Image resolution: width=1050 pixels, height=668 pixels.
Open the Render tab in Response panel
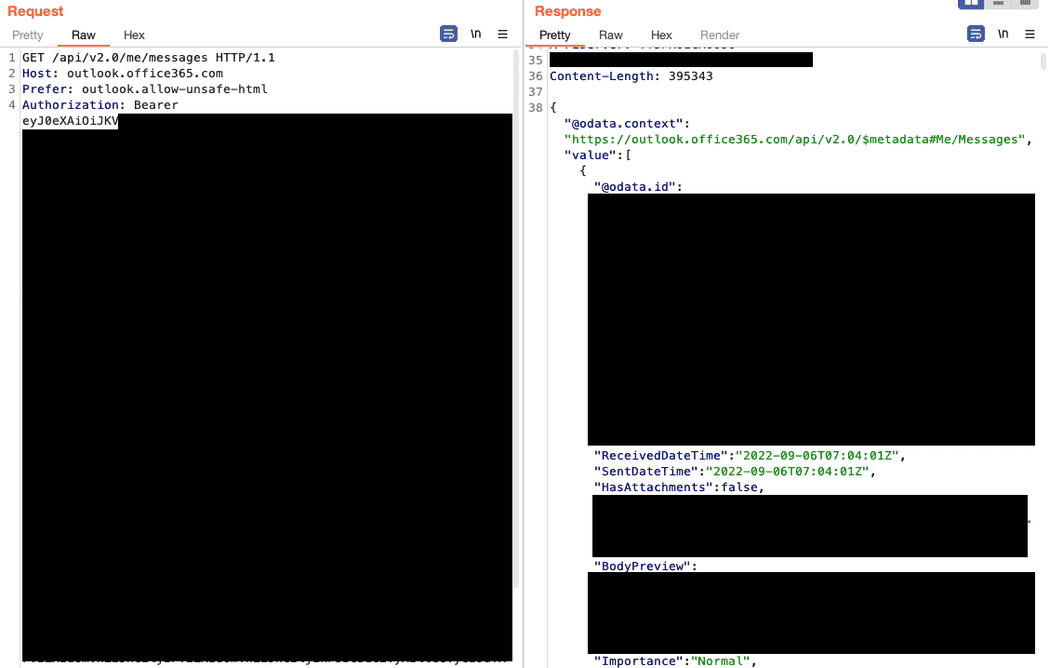[719, 35]
